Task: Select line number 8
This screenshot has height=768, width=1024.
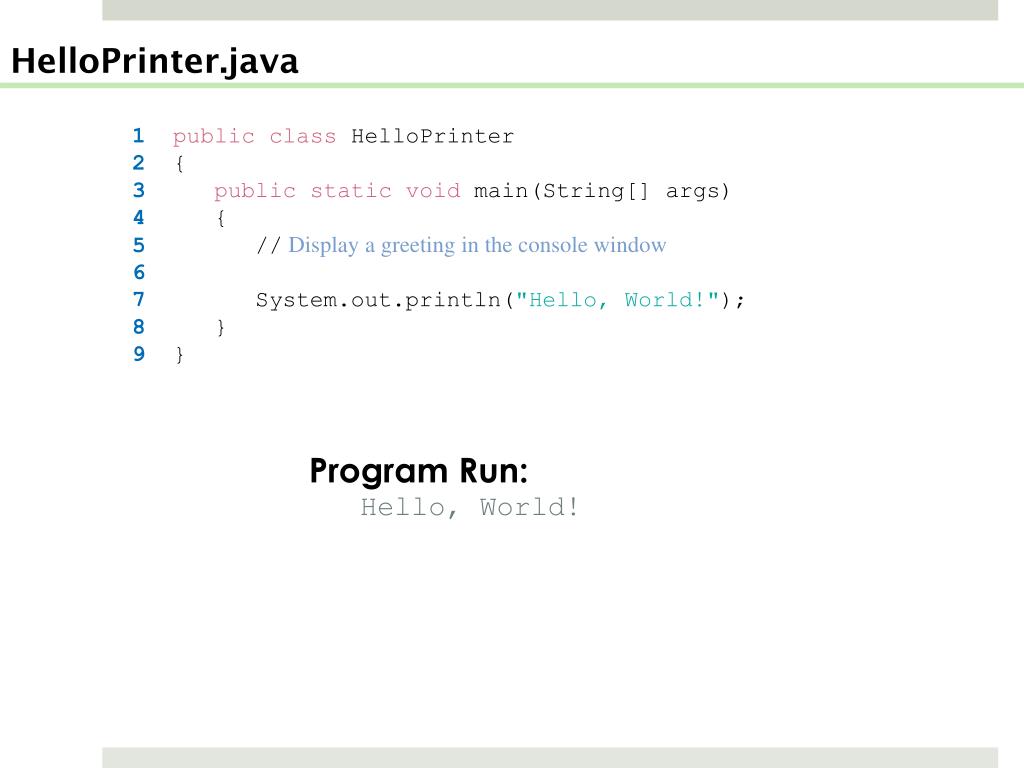Action: (138, 327)
